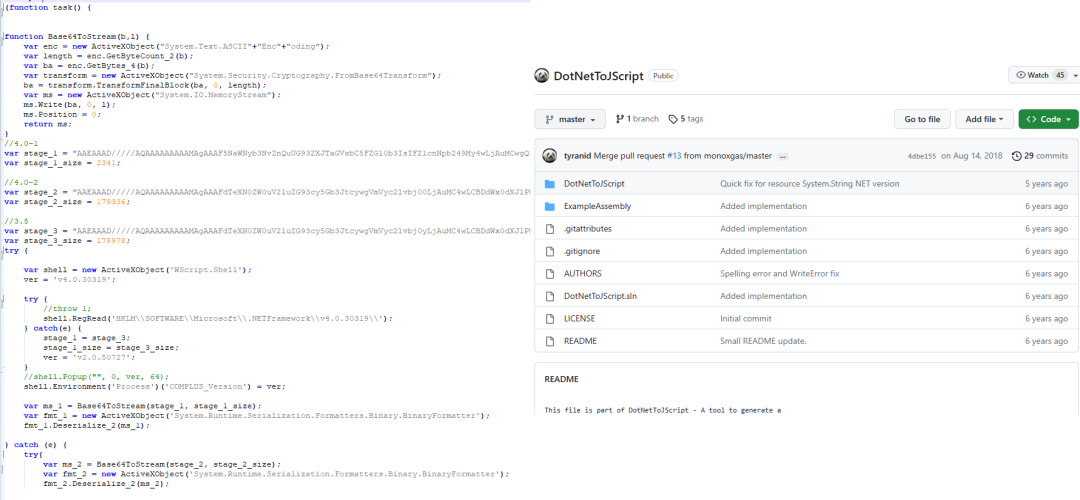Open the .gitattributes file
Viewport: 1080px width, 500px height.
point(587,229)
